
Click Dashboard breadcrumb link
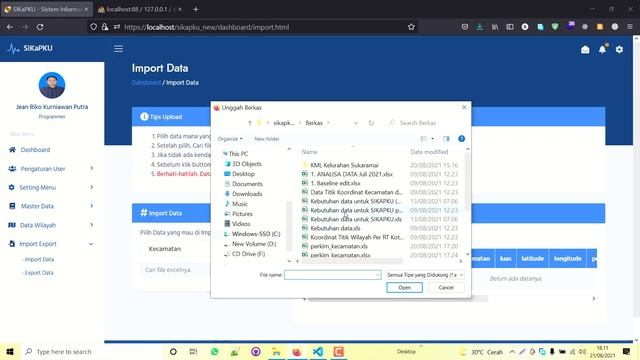(x=146, y=82)
